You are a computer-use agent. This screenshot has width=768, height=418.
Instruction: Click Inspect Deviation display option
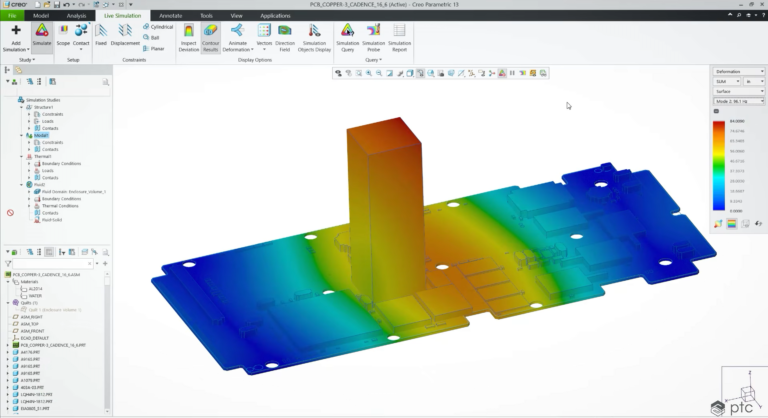[x=189, y=38]
